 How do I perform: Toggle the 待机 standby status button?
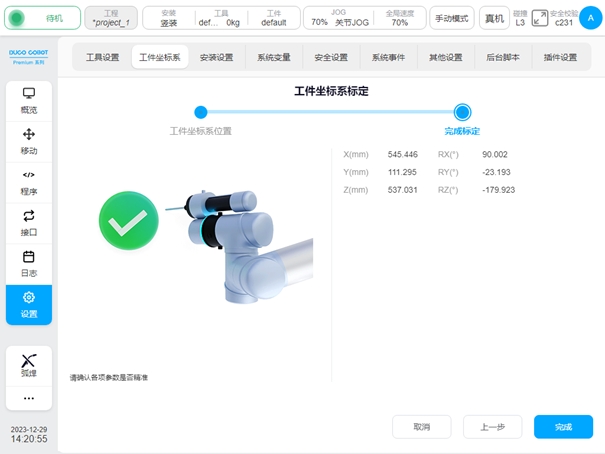(44, 18)
